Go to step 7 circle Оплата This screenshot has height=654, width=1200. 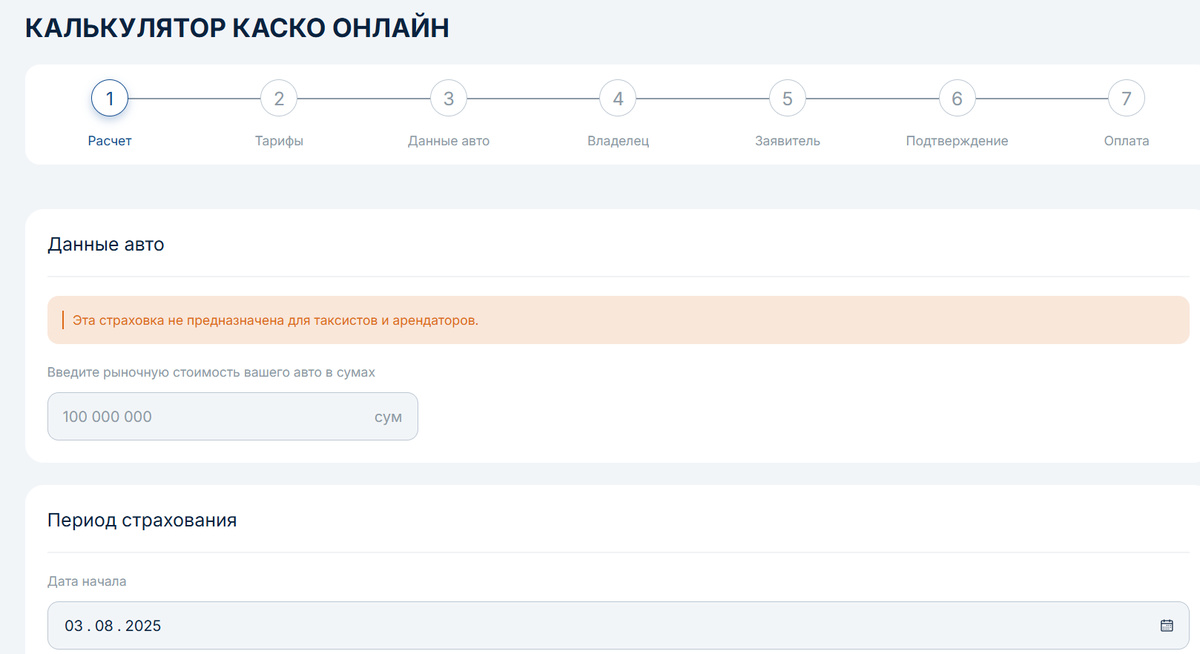point(1126,99)
